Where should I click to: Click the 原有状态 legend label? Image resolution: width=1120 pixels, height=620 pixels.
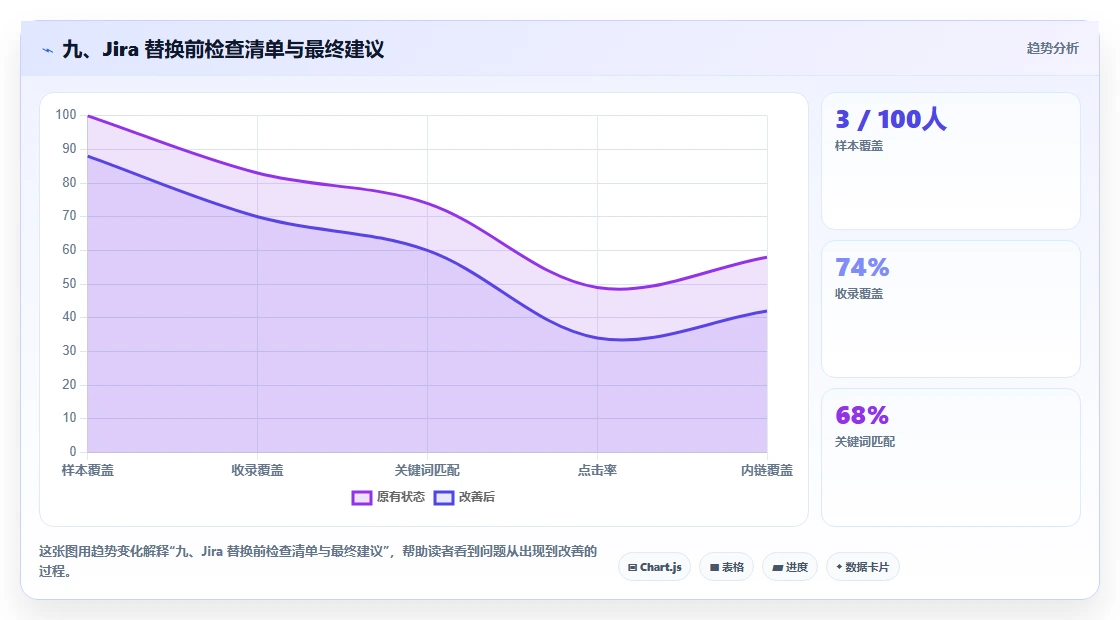point(401,496)
